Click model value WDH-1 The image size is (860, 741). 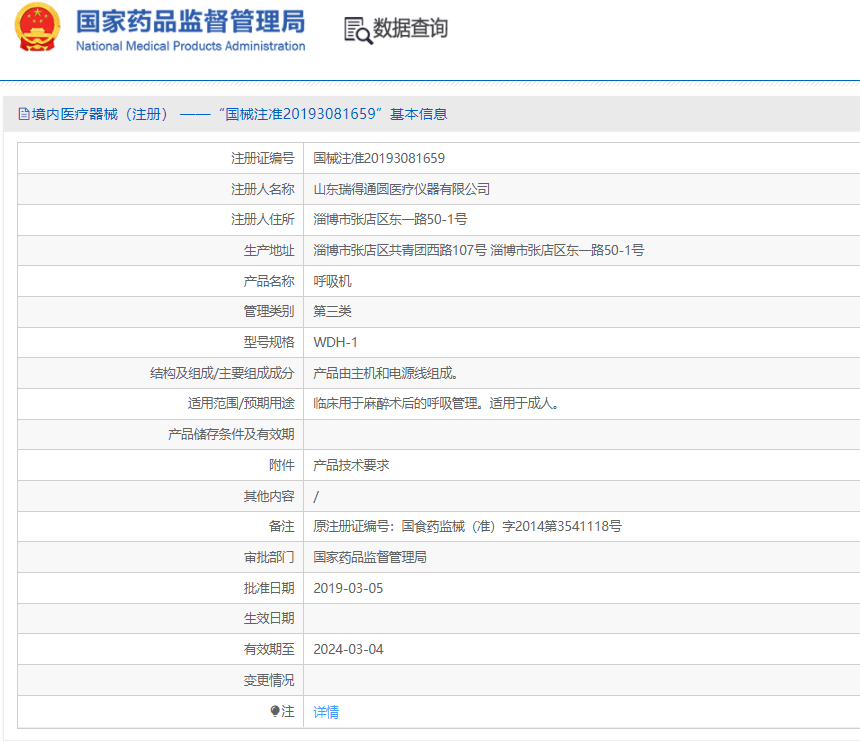[335, 342]
